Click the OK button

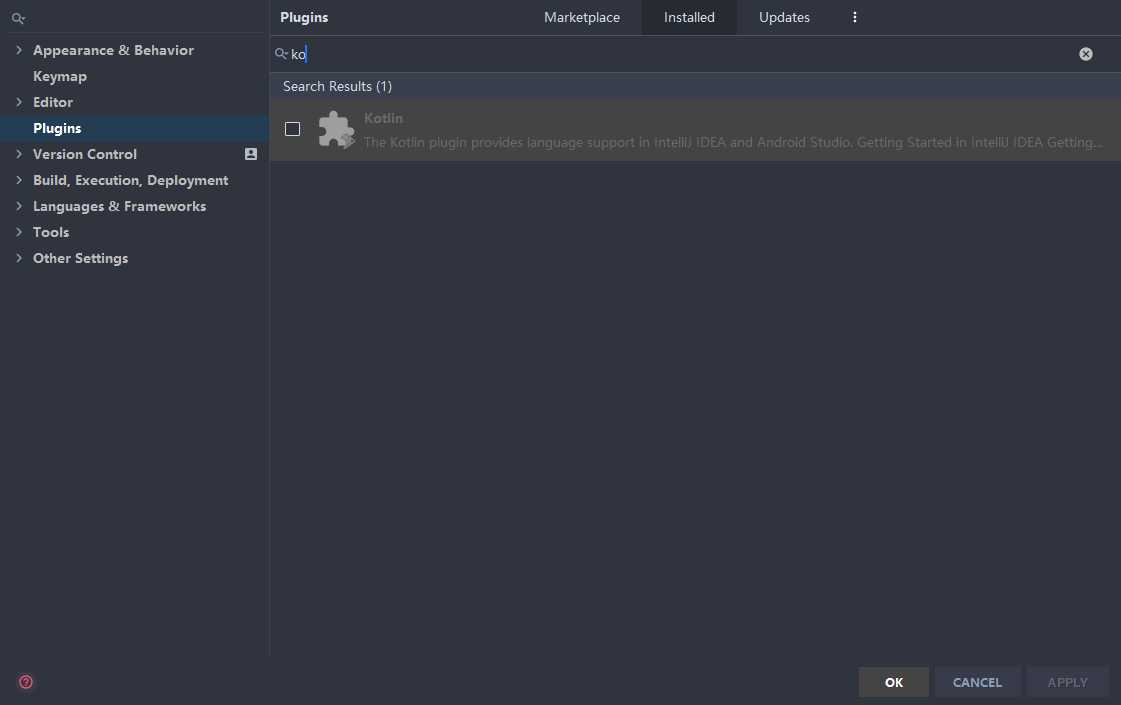click(x=893, y=682)
